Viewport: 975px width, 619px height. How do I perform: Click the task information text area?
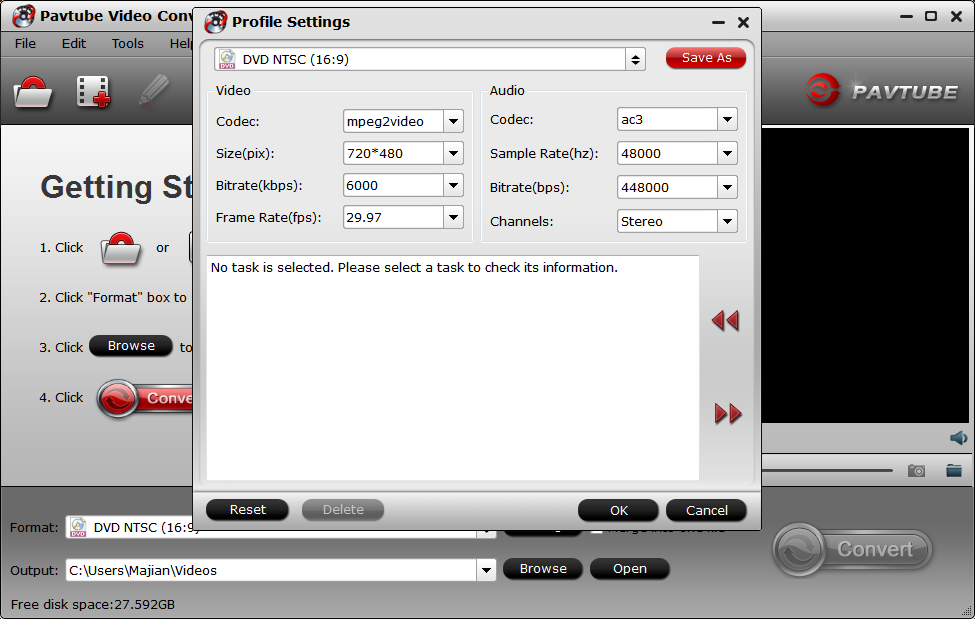[453, 368]
